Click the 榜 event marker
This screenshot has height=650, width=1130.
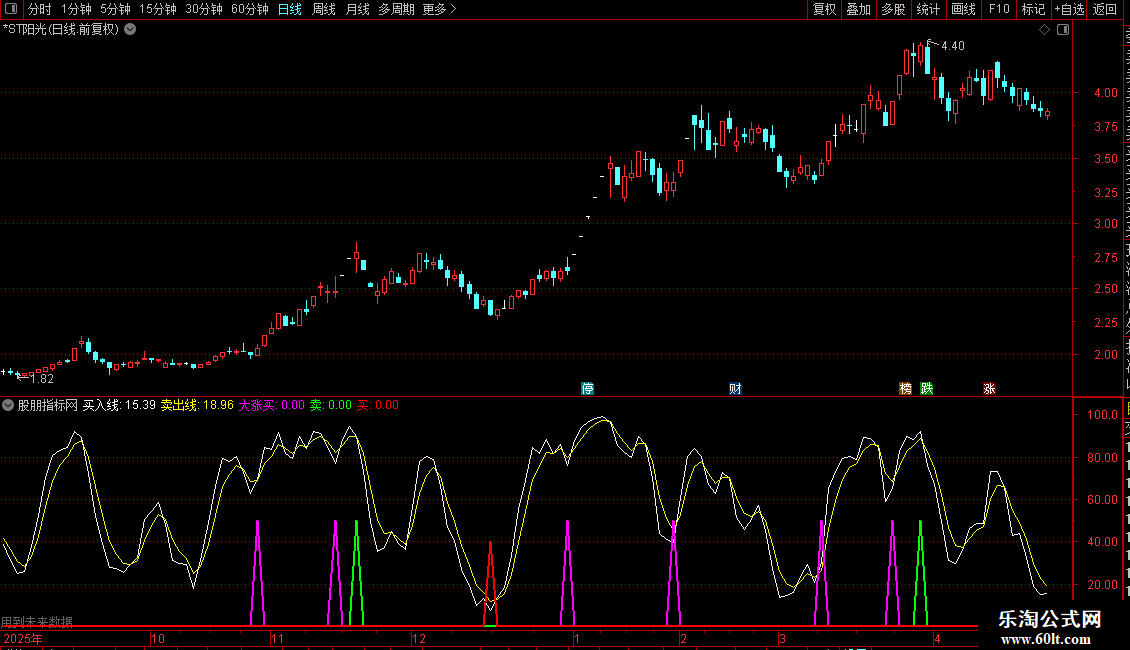[906, 388]
